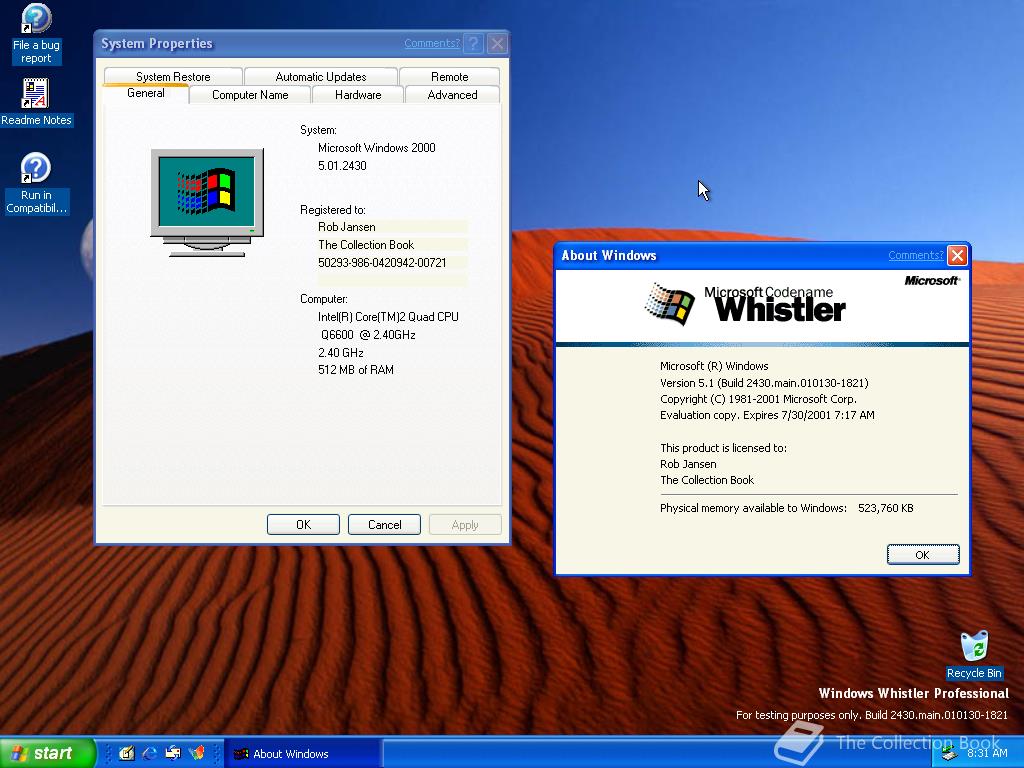Click the Whistler logo banner in About Windows
This screenshot has width=1024, height=768.
coord(761,306)
